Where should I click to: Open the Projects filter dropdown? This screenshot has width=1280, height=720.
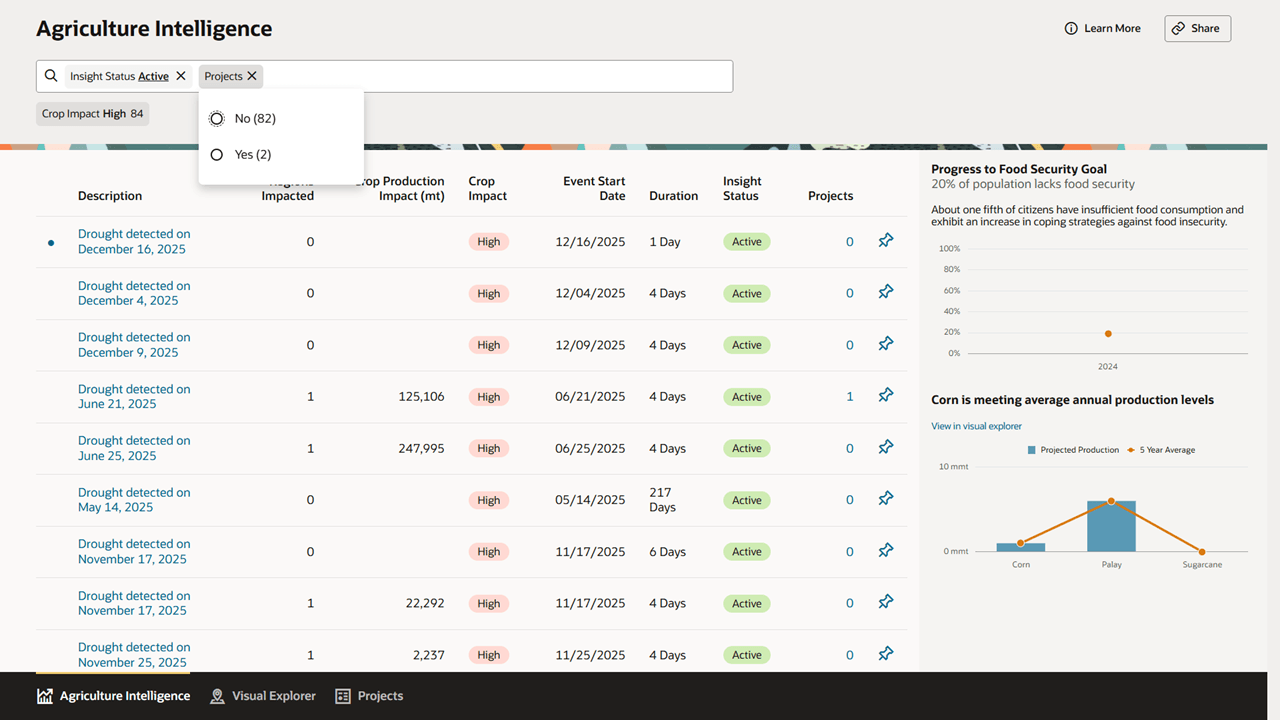(x=222, y=75)
